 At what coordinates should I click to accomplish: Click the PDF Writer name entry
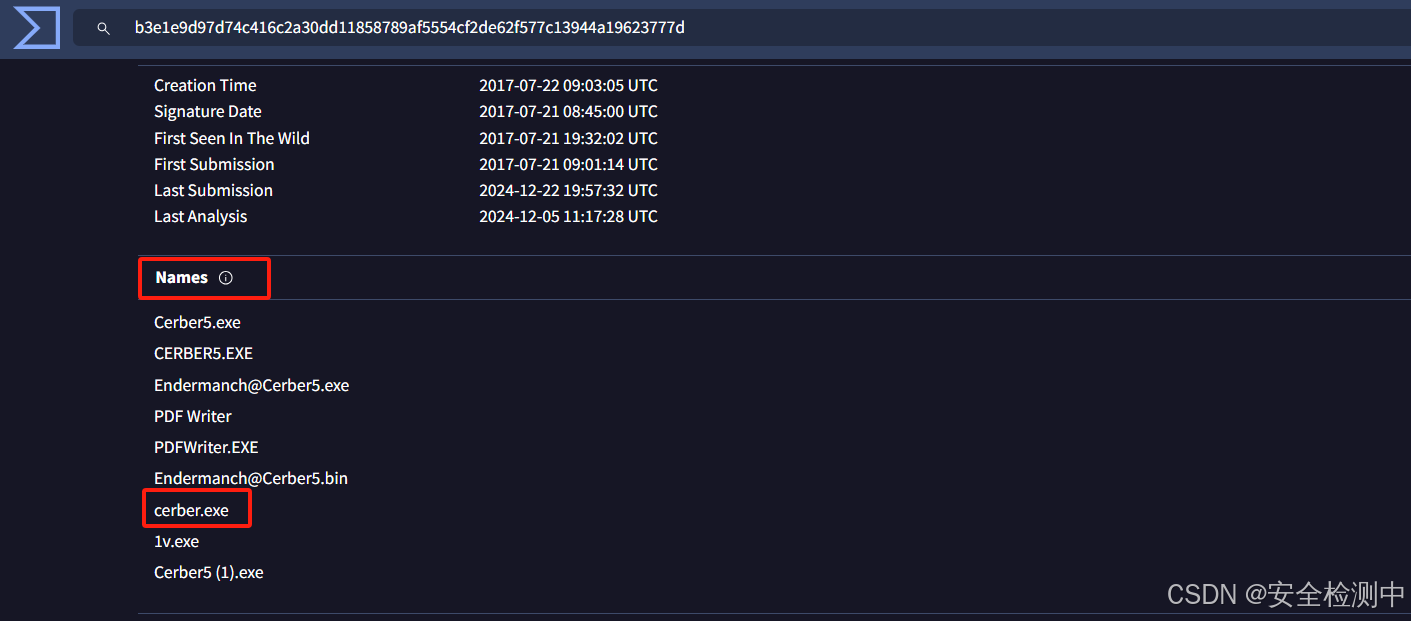(192, 416)
